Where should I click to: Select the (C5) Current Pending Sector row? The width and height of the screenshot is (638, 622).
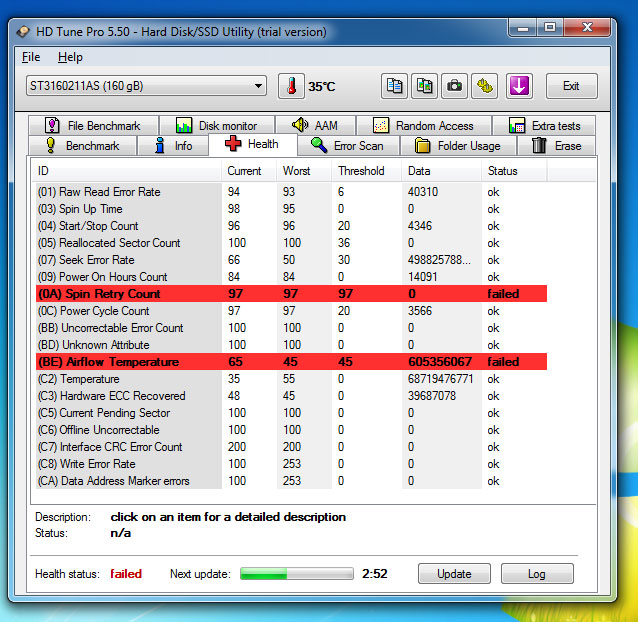click(x=291, y=413)
